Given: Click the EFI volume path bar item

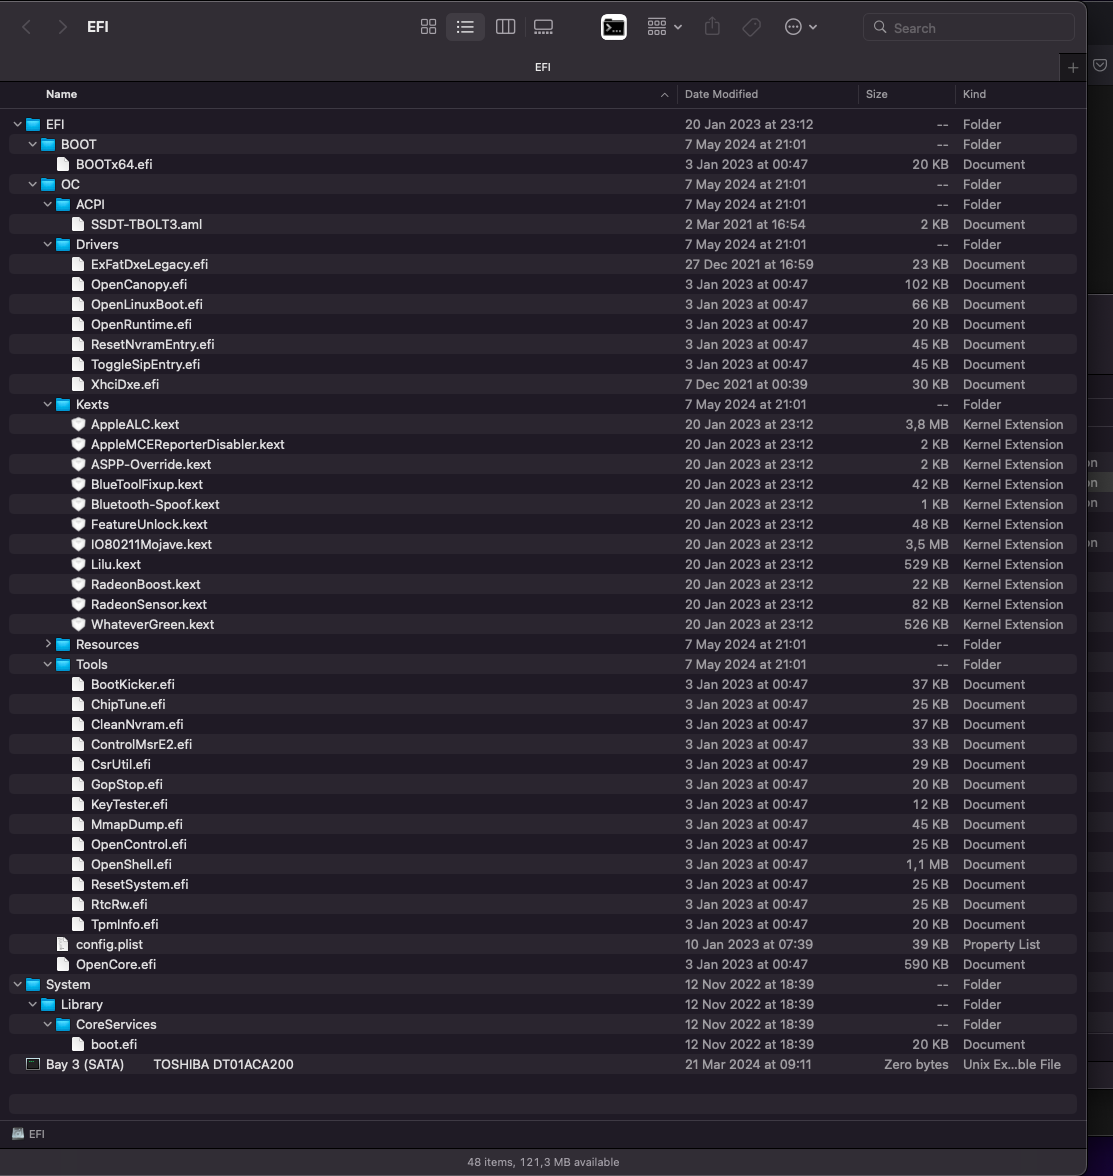Looking at the screenshot, I should point(28,1134).
